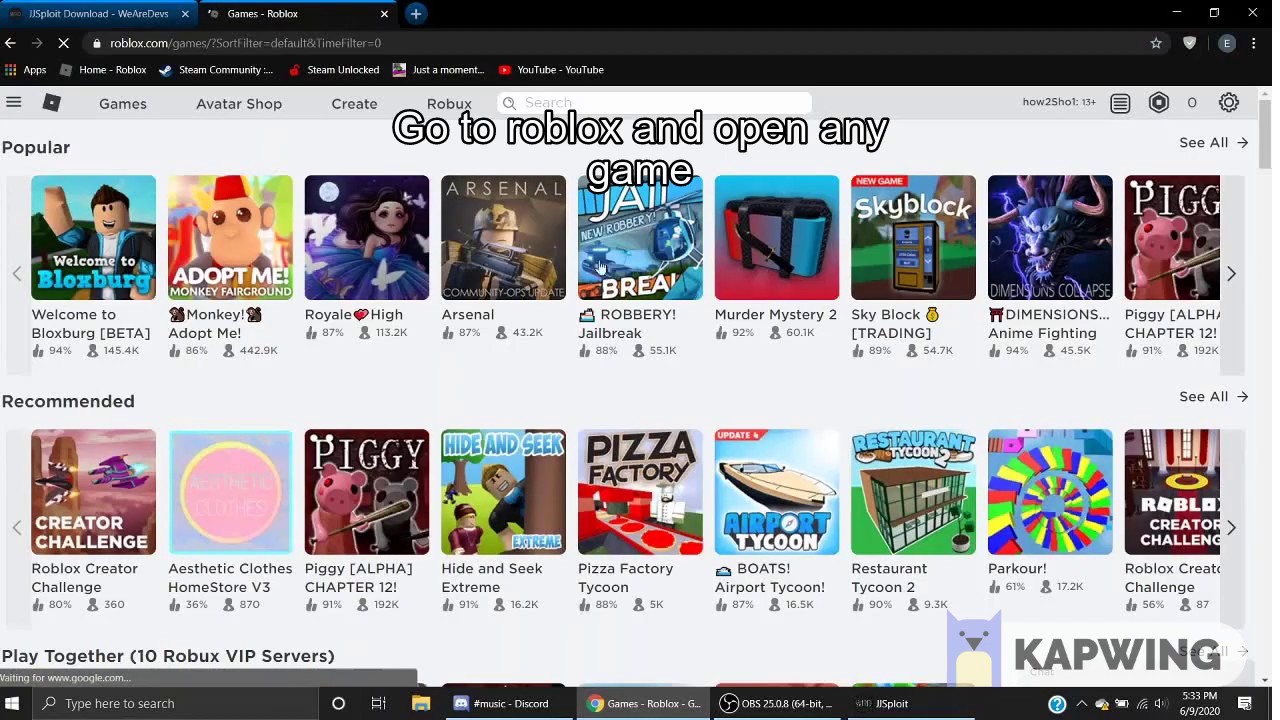Viewport: 1280px width, 720px height.
Task: Open Home - Roblox bookmark
Action: tap(103, 70)
